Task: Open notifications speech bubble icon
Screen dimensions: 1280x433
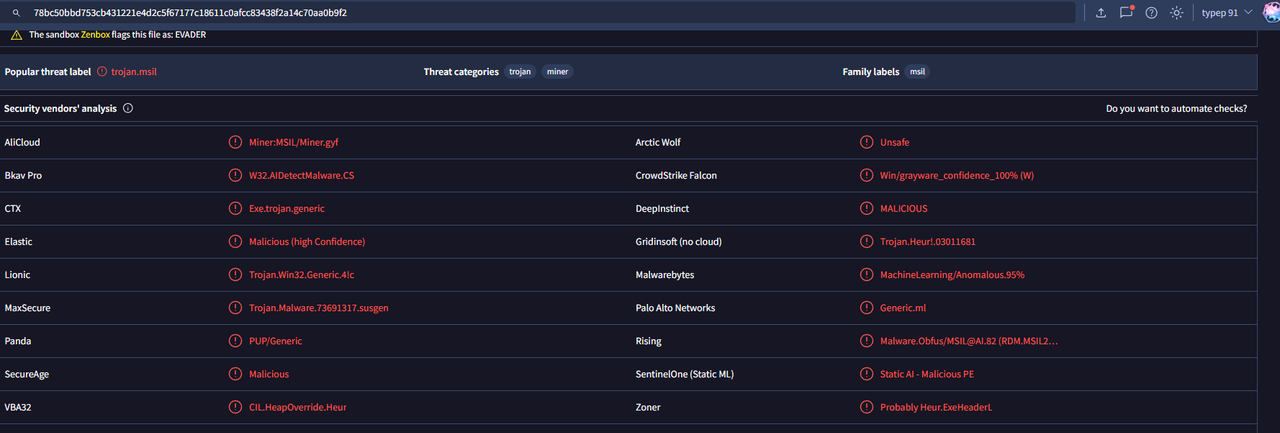Action: pyautogui.click(x=1127, y=13)
